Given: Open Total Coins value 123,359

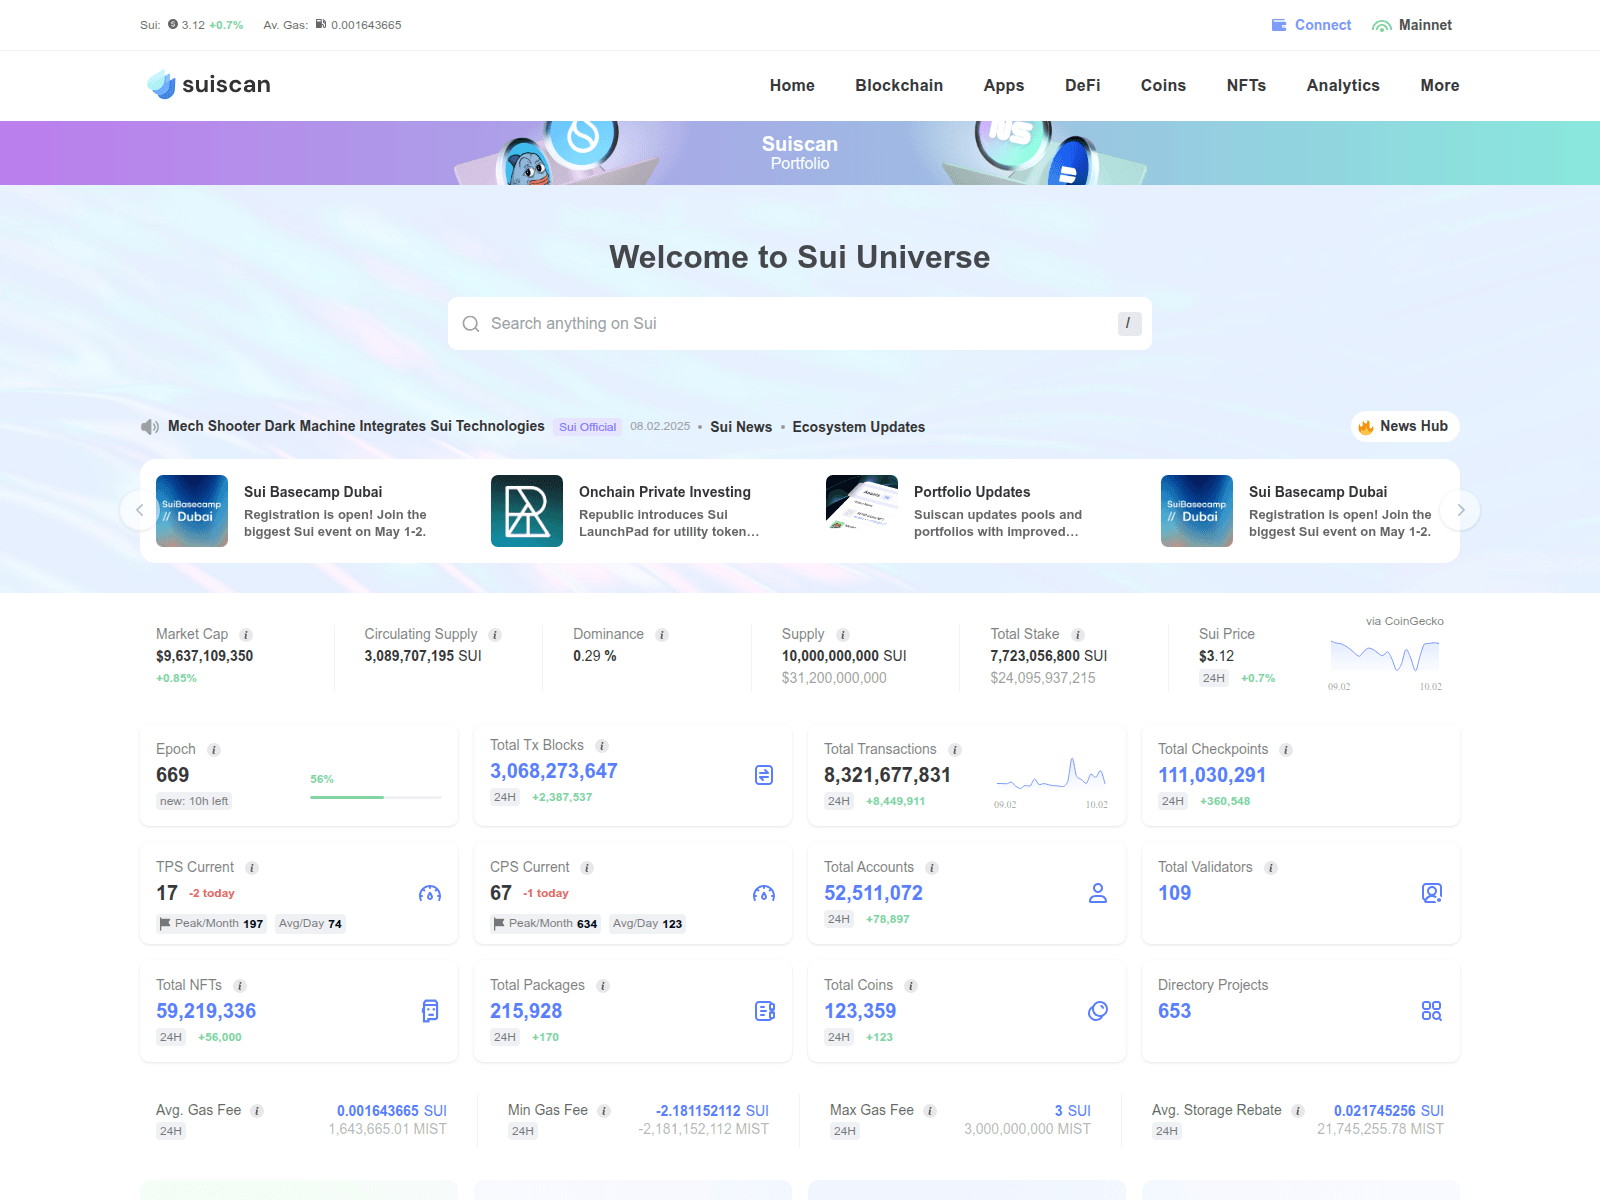Looking at the screenshot, I should pyautogui.click(x=860, y=1011).
